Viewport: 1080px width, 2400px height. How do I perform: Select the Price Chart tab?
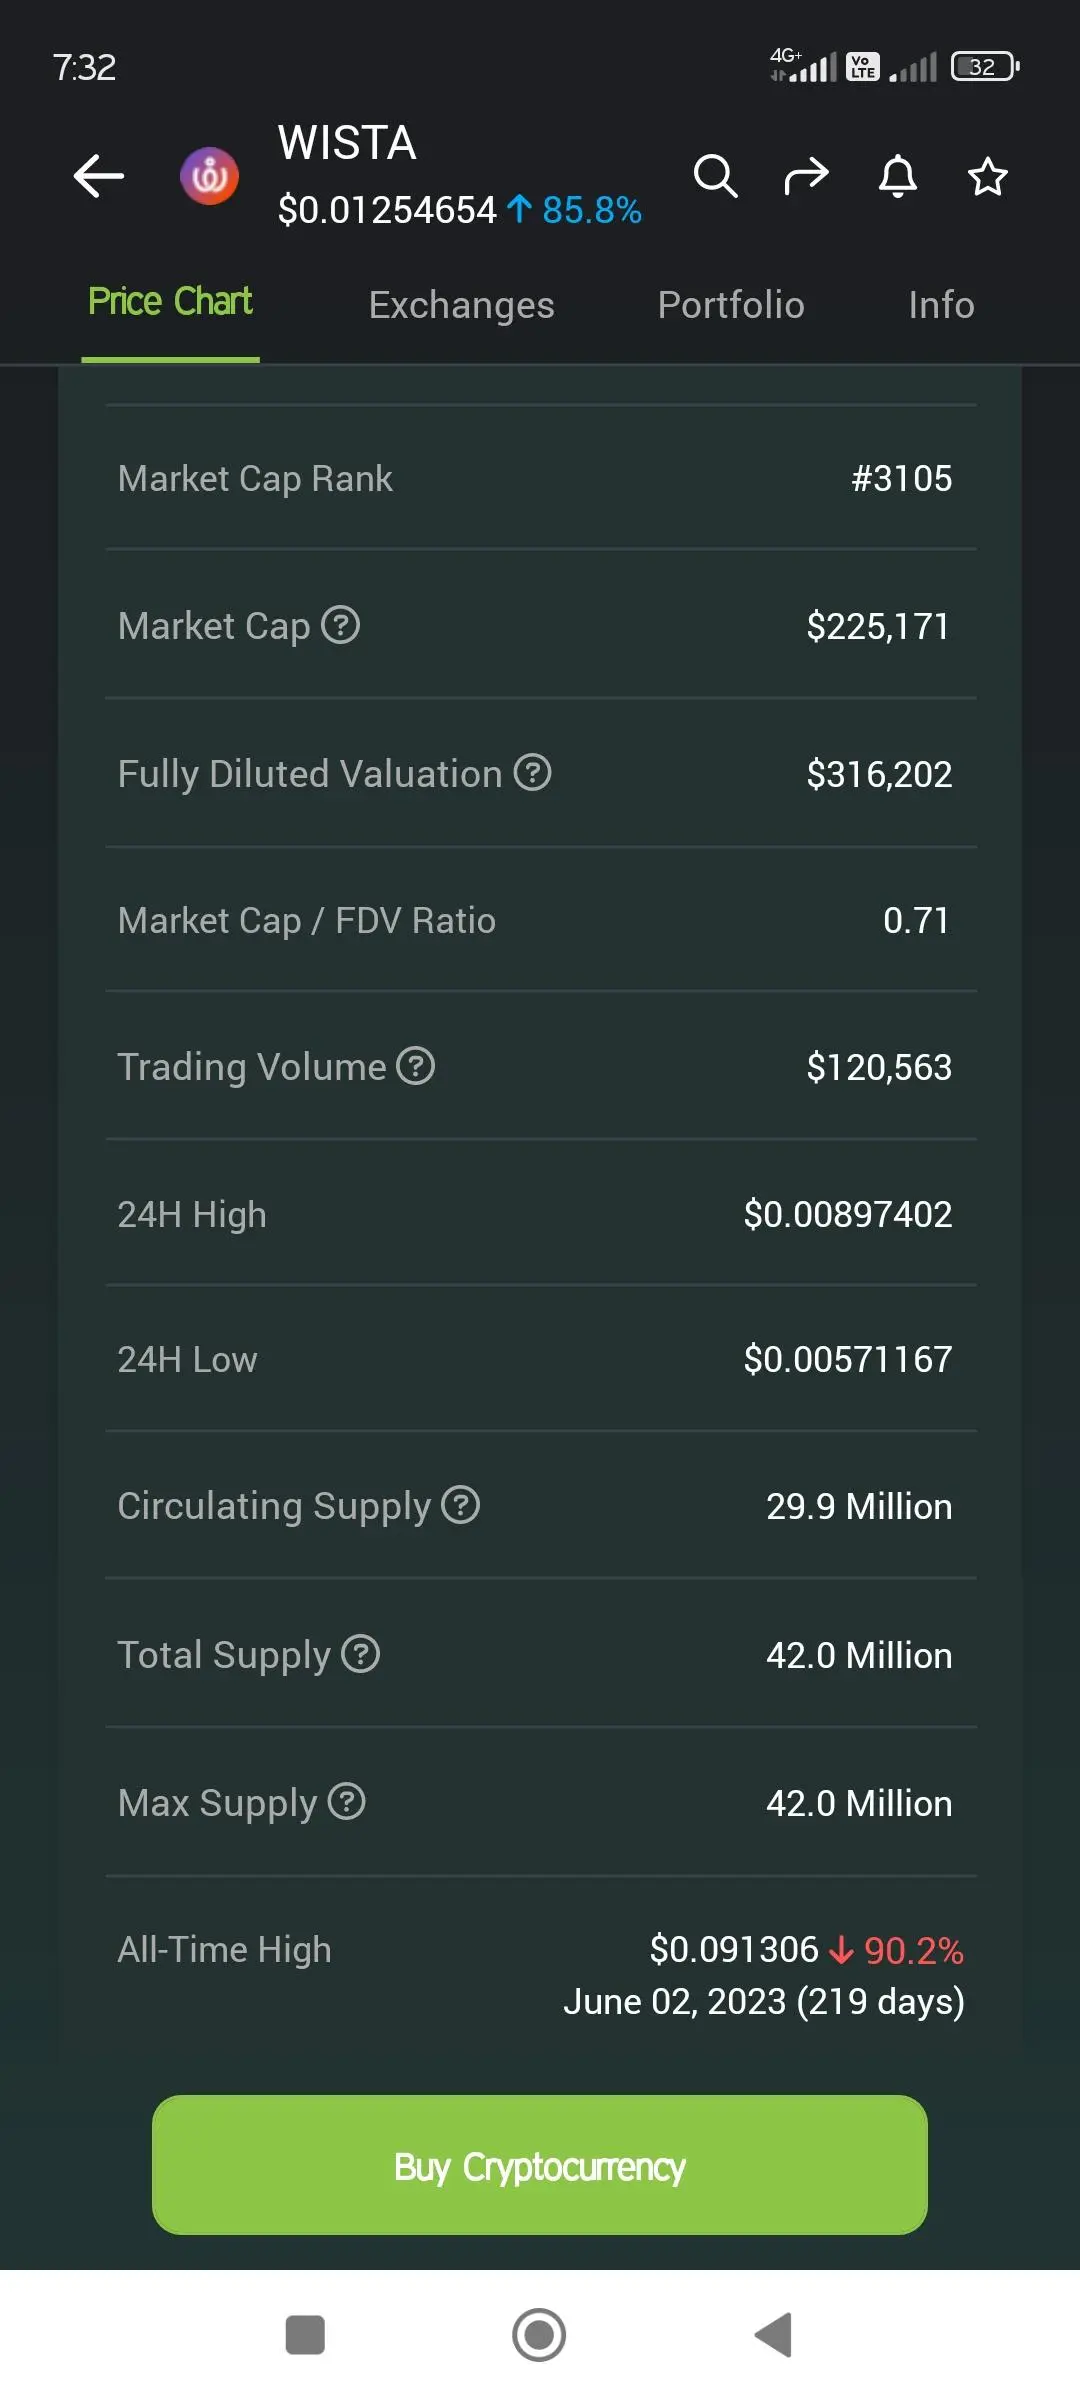(170, 302)
